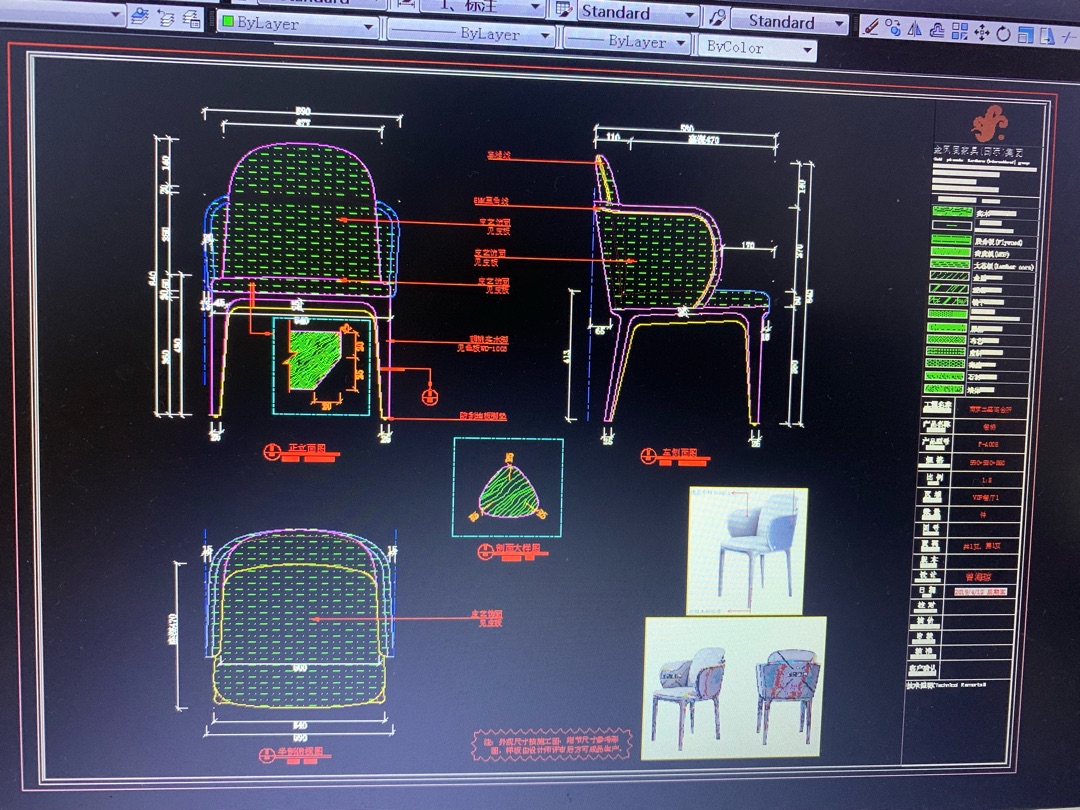Viewport: 1080px width, 810px height.
Task: Pick the Scale tool
Action: 1026,35
